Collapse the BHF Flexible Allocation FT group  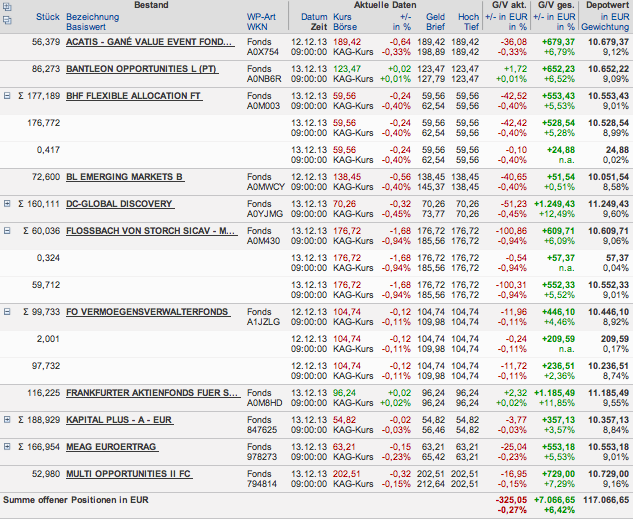7,96
